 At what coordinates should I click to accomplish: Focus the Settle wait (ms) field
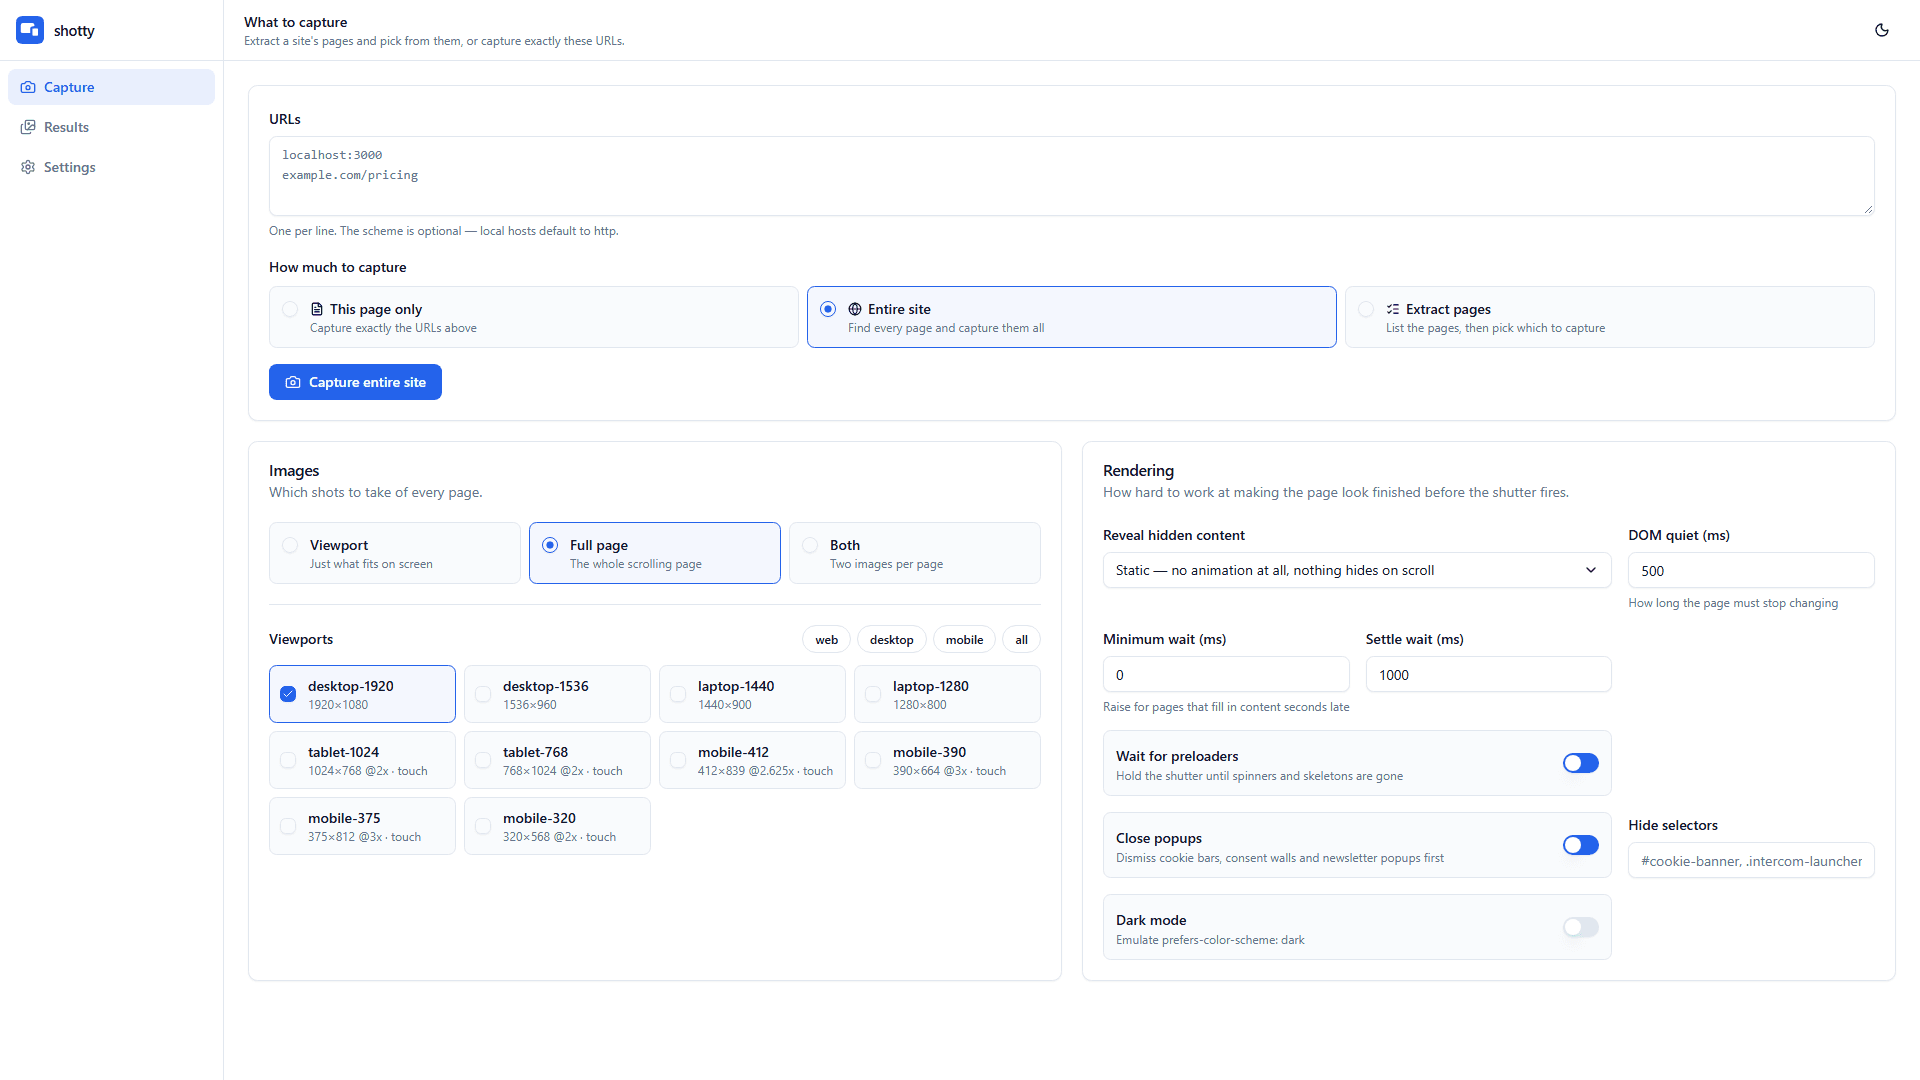click(x=1488, y=674)
